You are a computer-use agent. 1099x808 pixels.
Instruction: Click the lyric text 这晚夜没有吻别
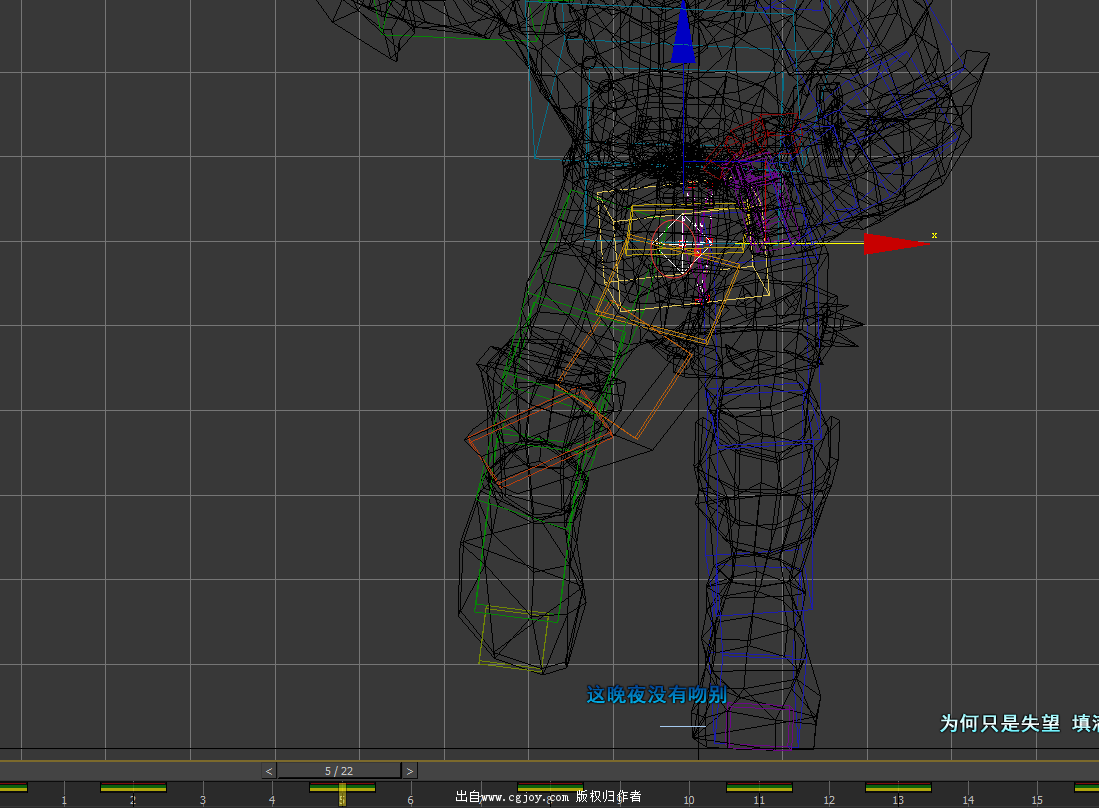pos(657,695)
